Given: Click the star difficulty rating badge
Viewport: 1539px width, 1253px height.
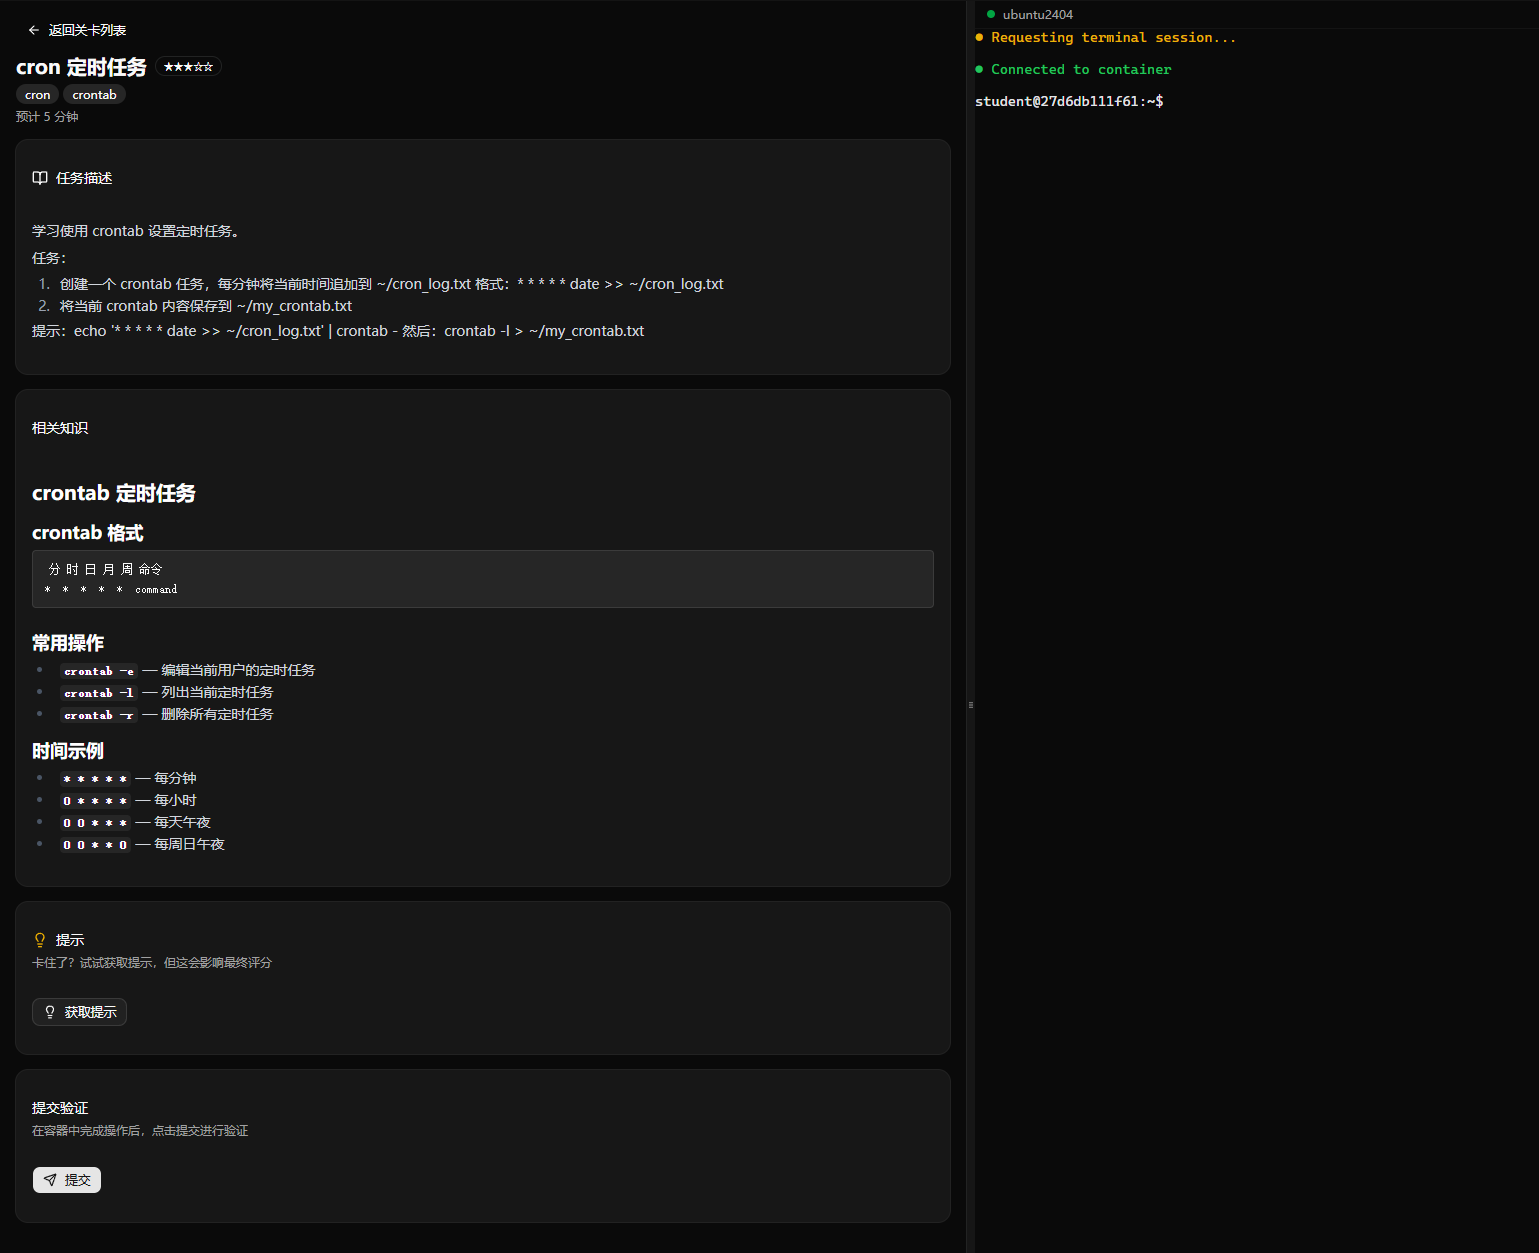Looking at the screenshot, I should coord(188,67).
